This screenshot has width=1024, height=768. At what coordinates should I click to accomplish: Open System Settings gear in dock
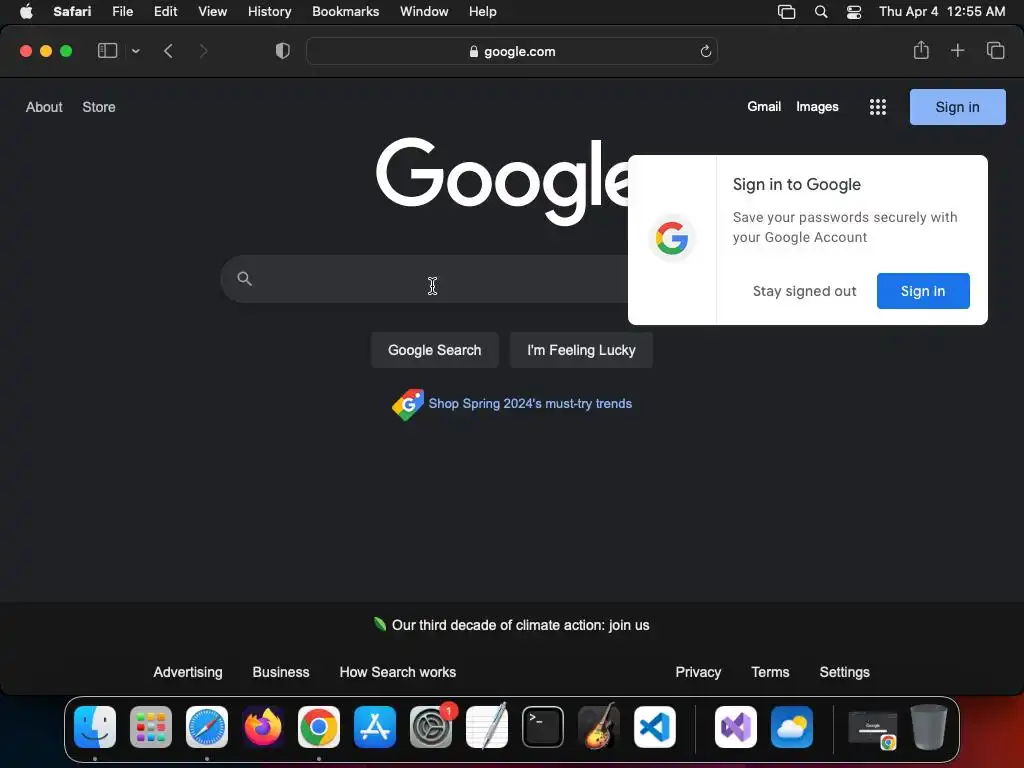tap(431, 727)
